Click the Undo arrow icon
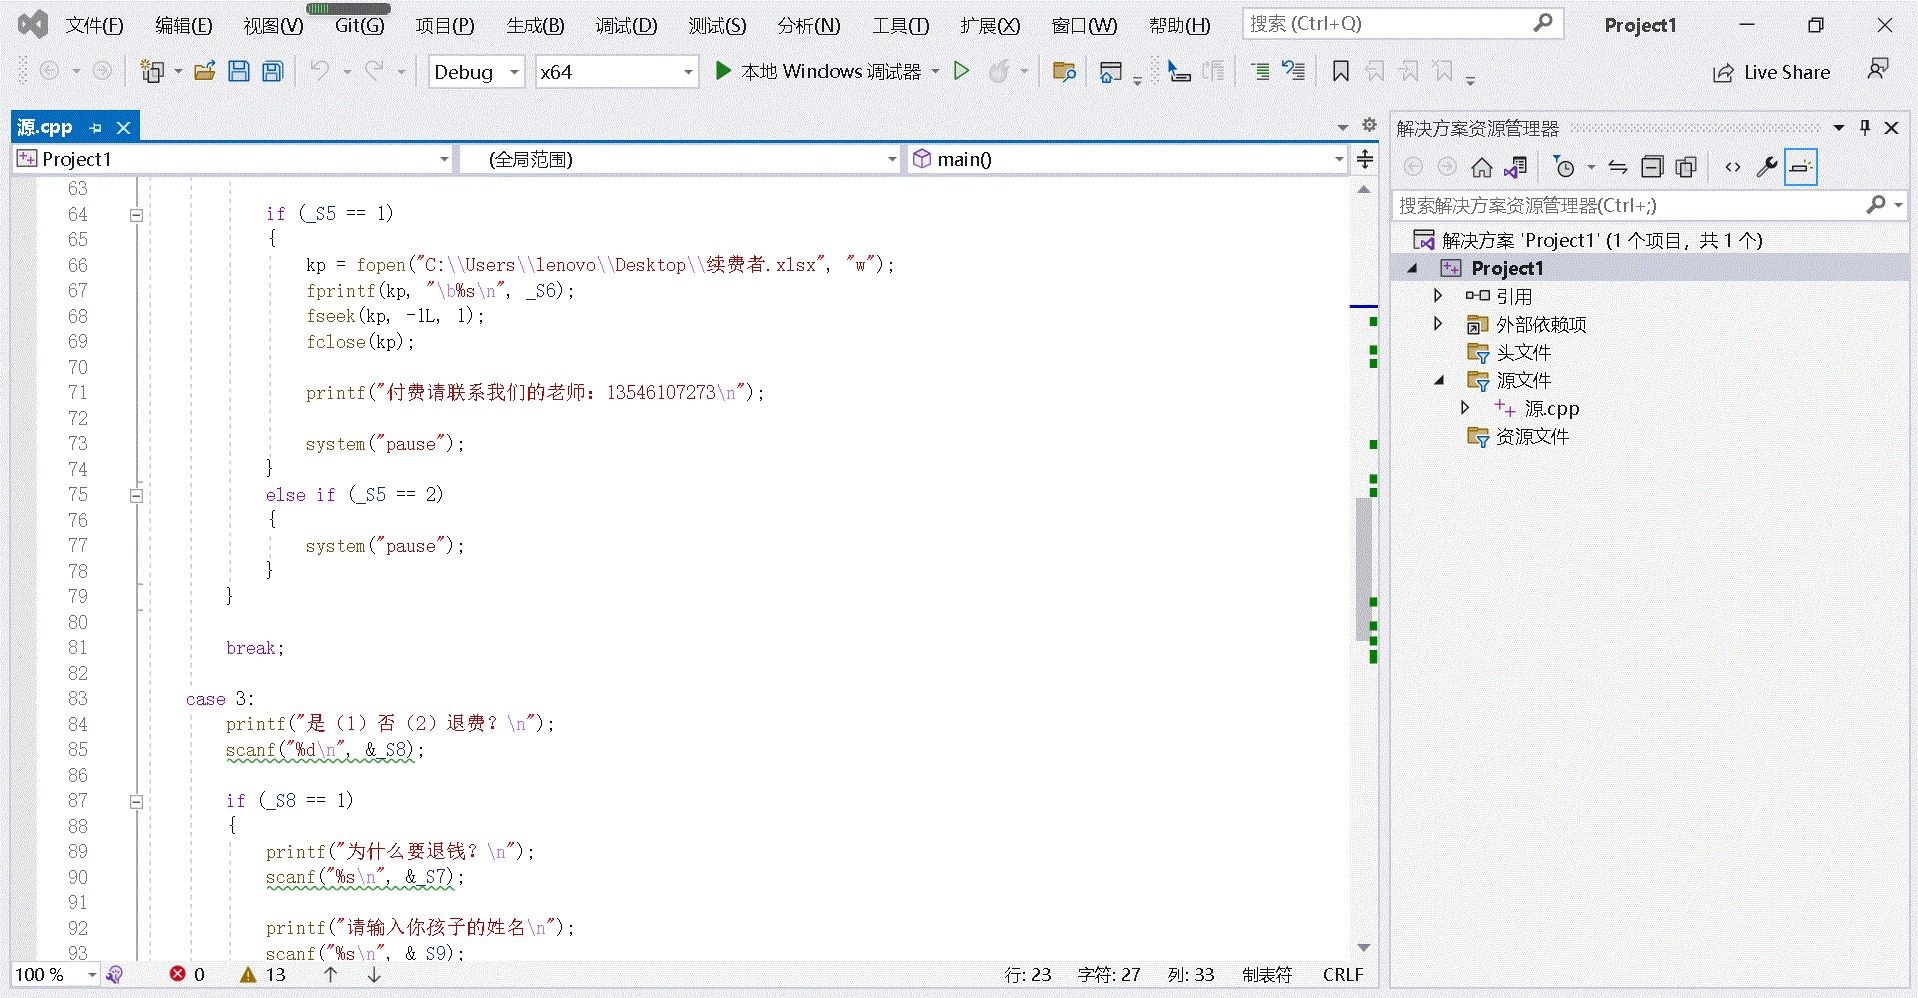Image resolution: width=1918 pixels, height=998 pixels. click(320, 71)
